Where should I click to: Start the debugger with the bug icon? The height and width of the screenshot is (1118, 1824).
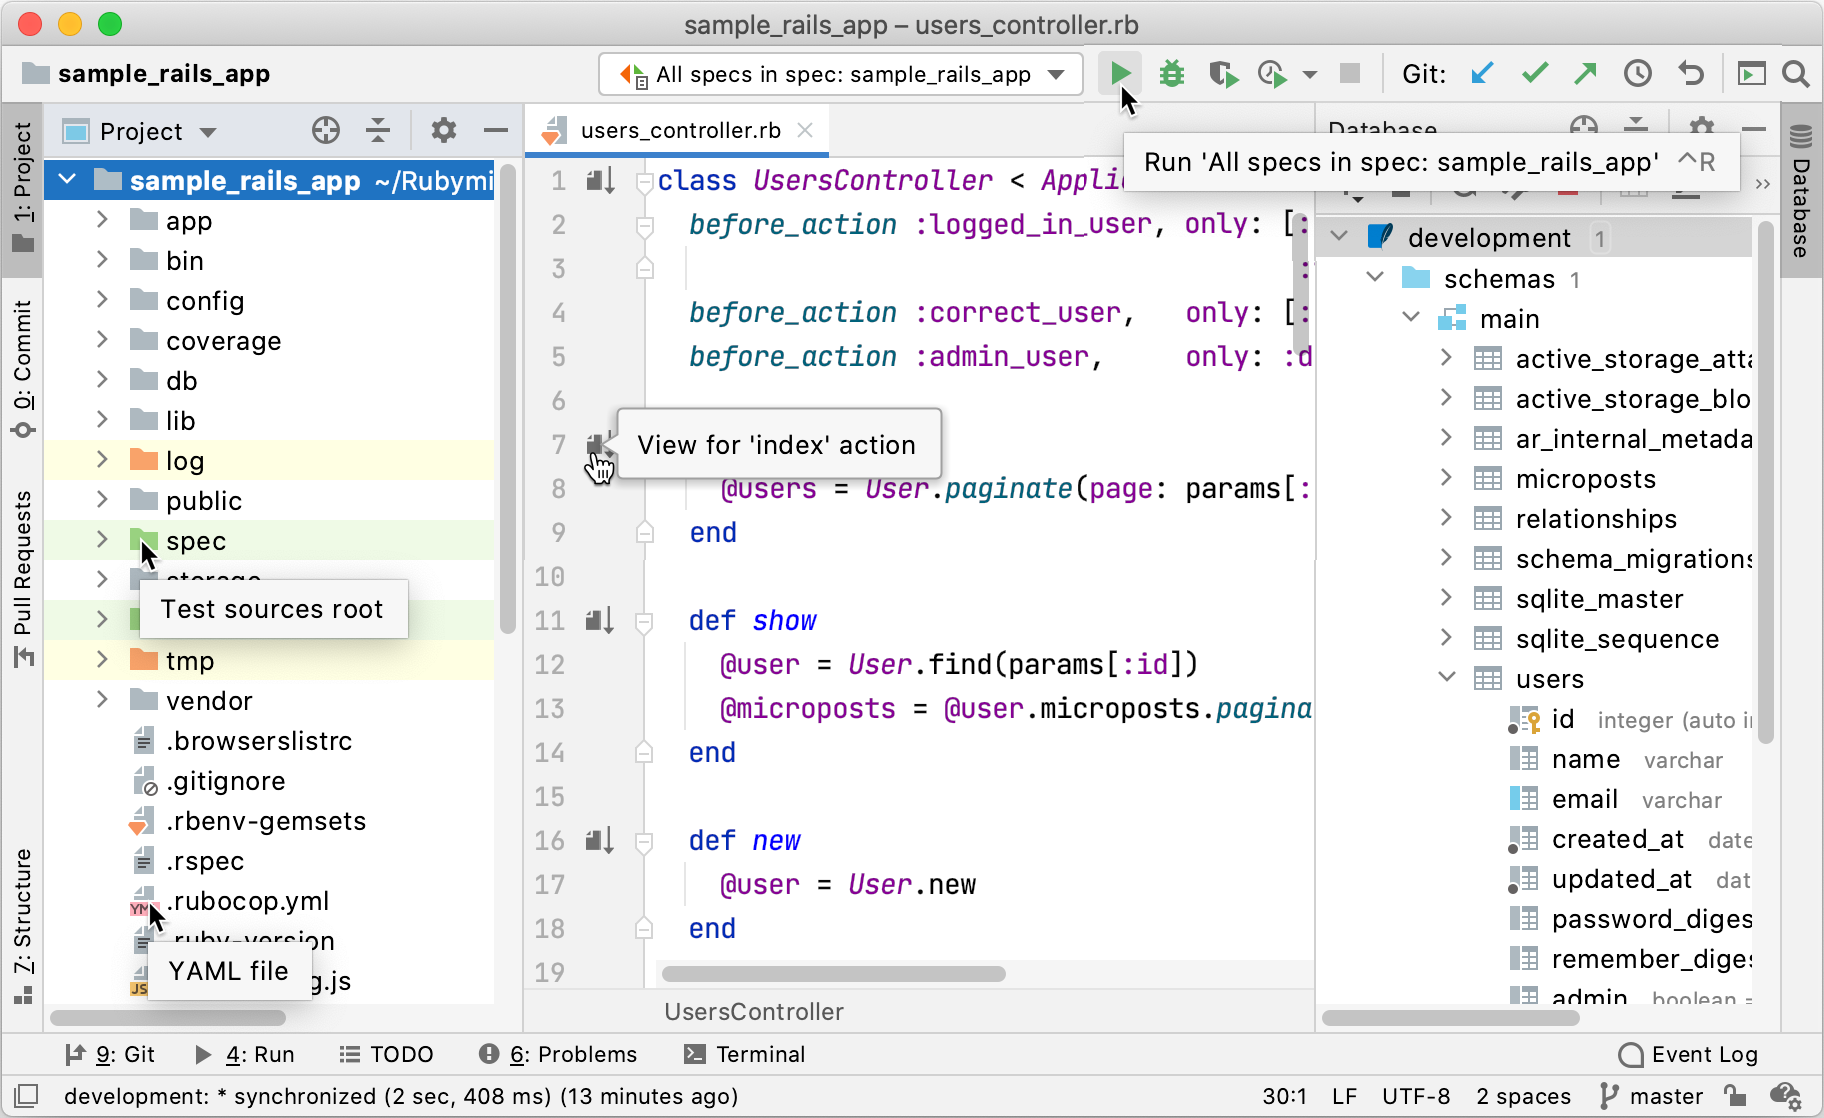(1171, 73)
